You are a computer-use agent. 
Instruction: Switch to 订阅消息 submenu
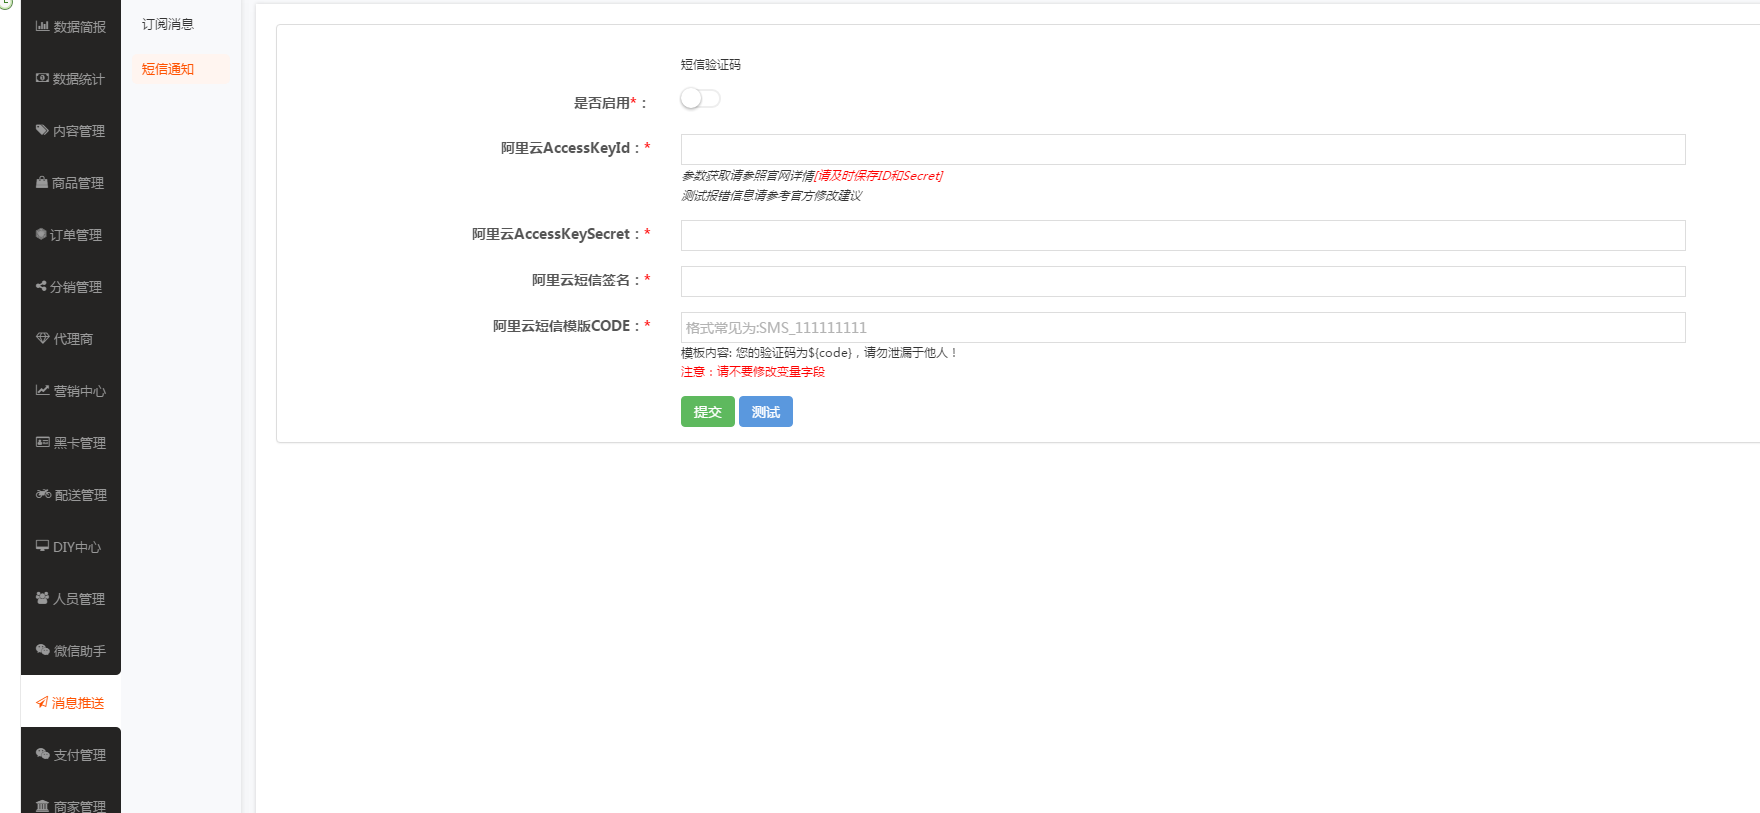(168, 24)
